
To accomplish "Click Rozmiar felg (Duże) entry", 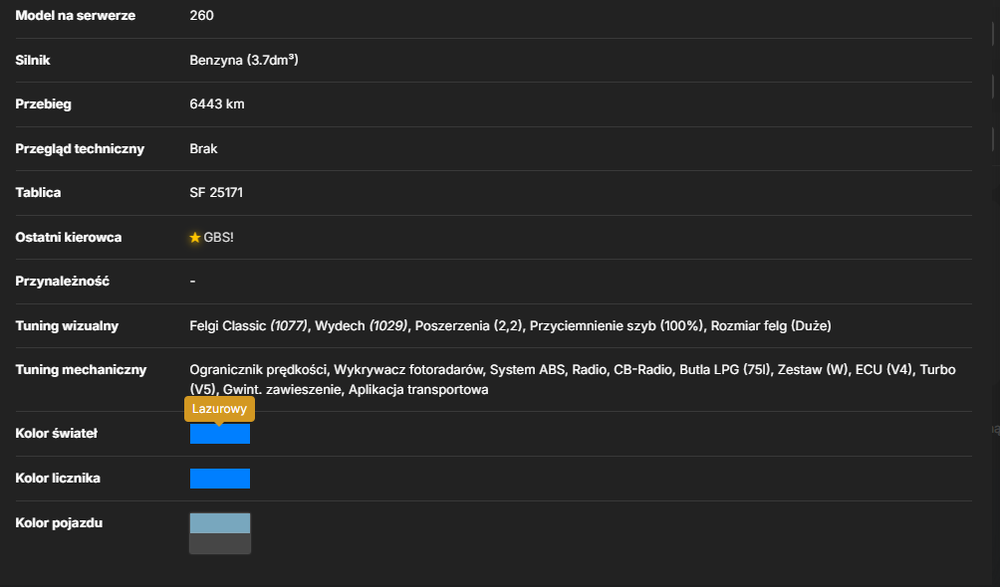I will pos(771,326).
